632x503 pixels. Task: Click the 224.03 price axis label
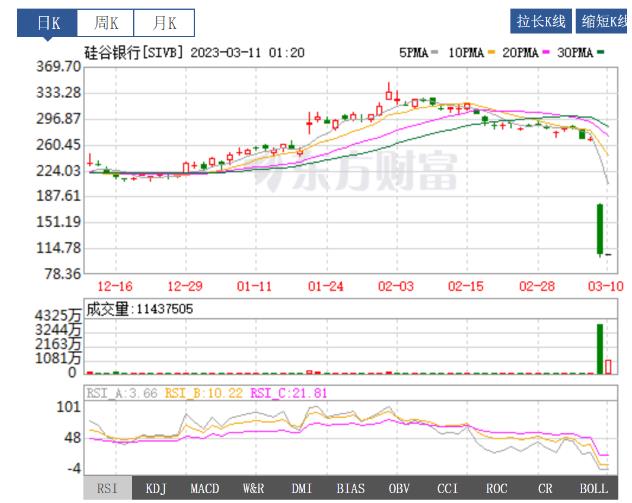(x=59, y=170)
